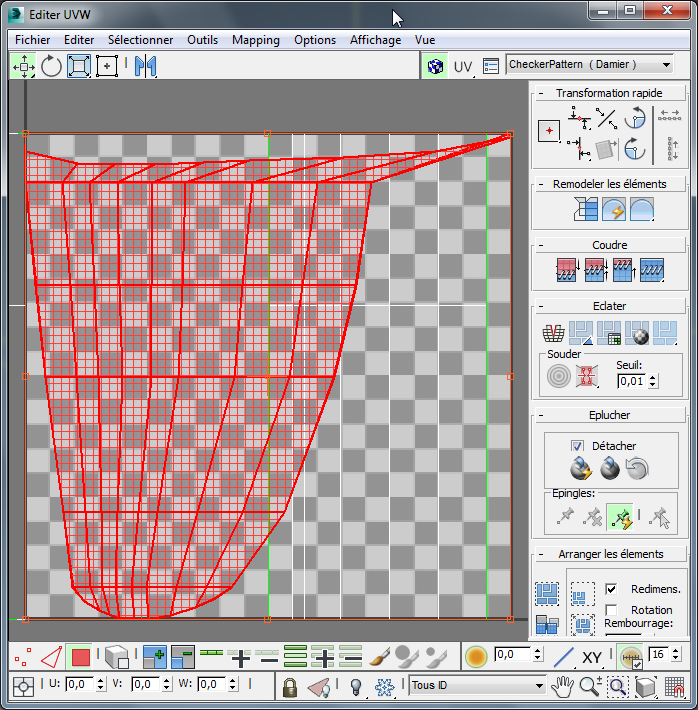Click the Reset Peel icon
This screenshot has width=698, height=710.
pos(637,468)
